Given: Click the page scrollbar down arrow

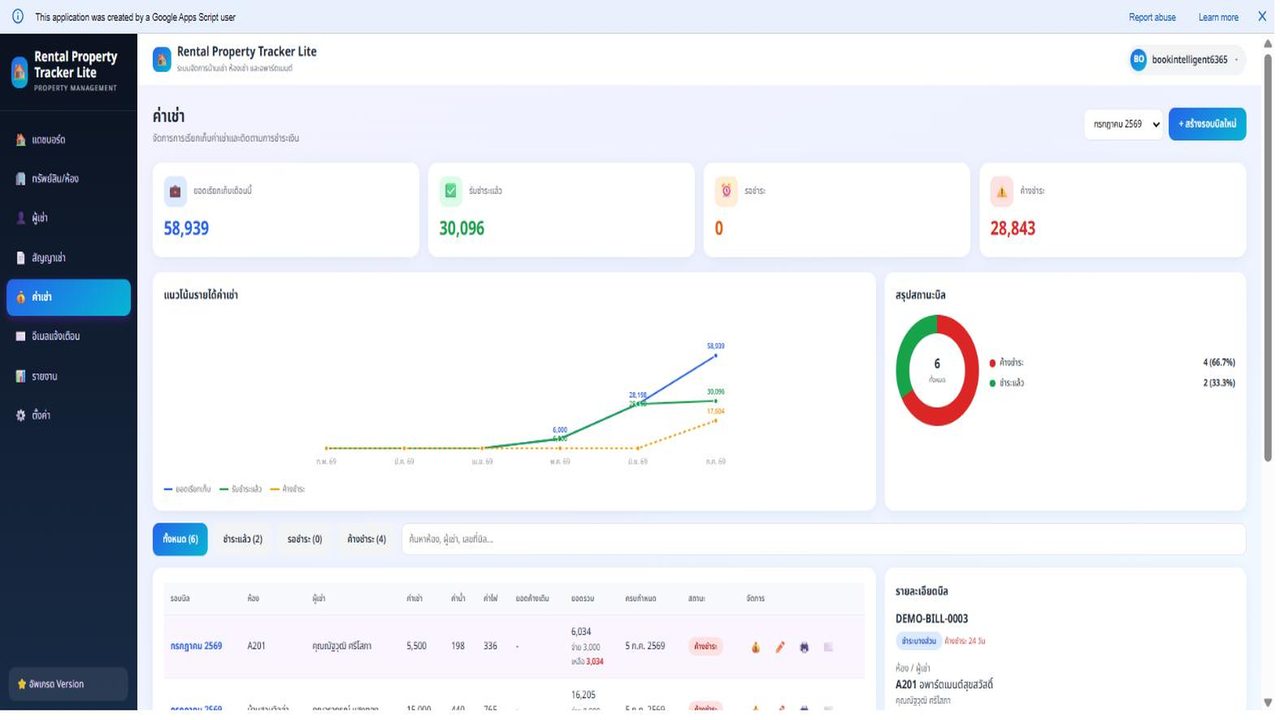Looking at the screenshot, I should [1268, 702].
